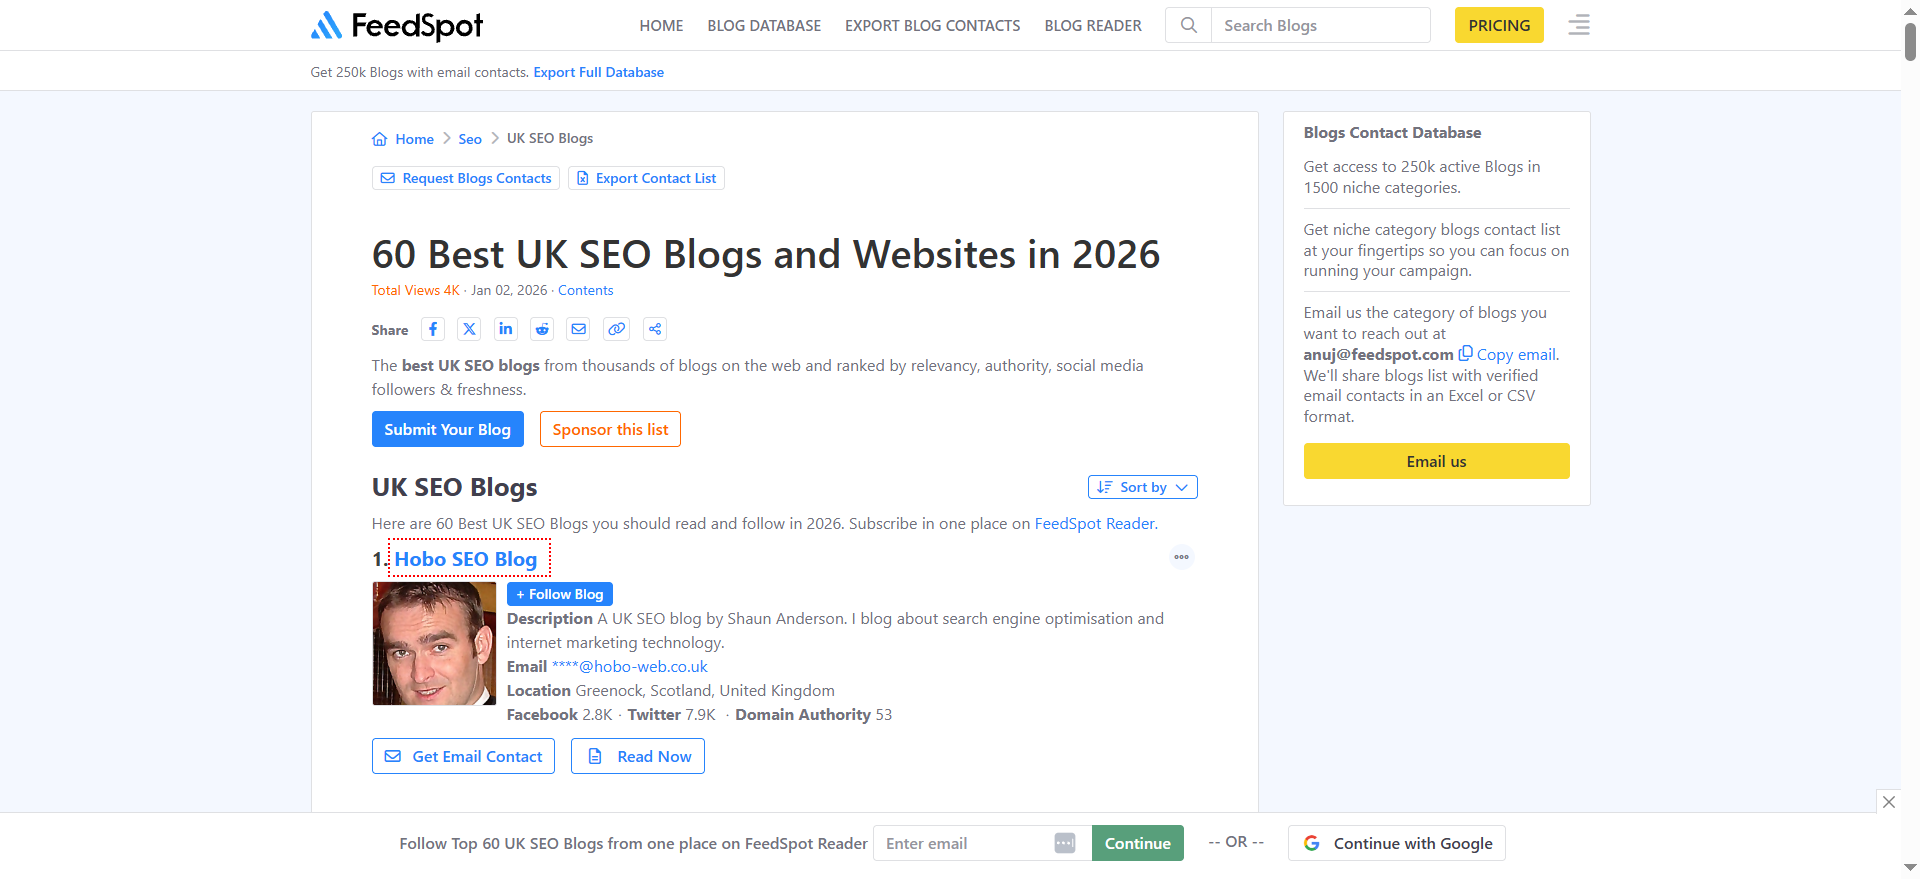Click the green Continue button
Image resolution: width=1920 pixels, height=879 pixels.
point(1138,843)
